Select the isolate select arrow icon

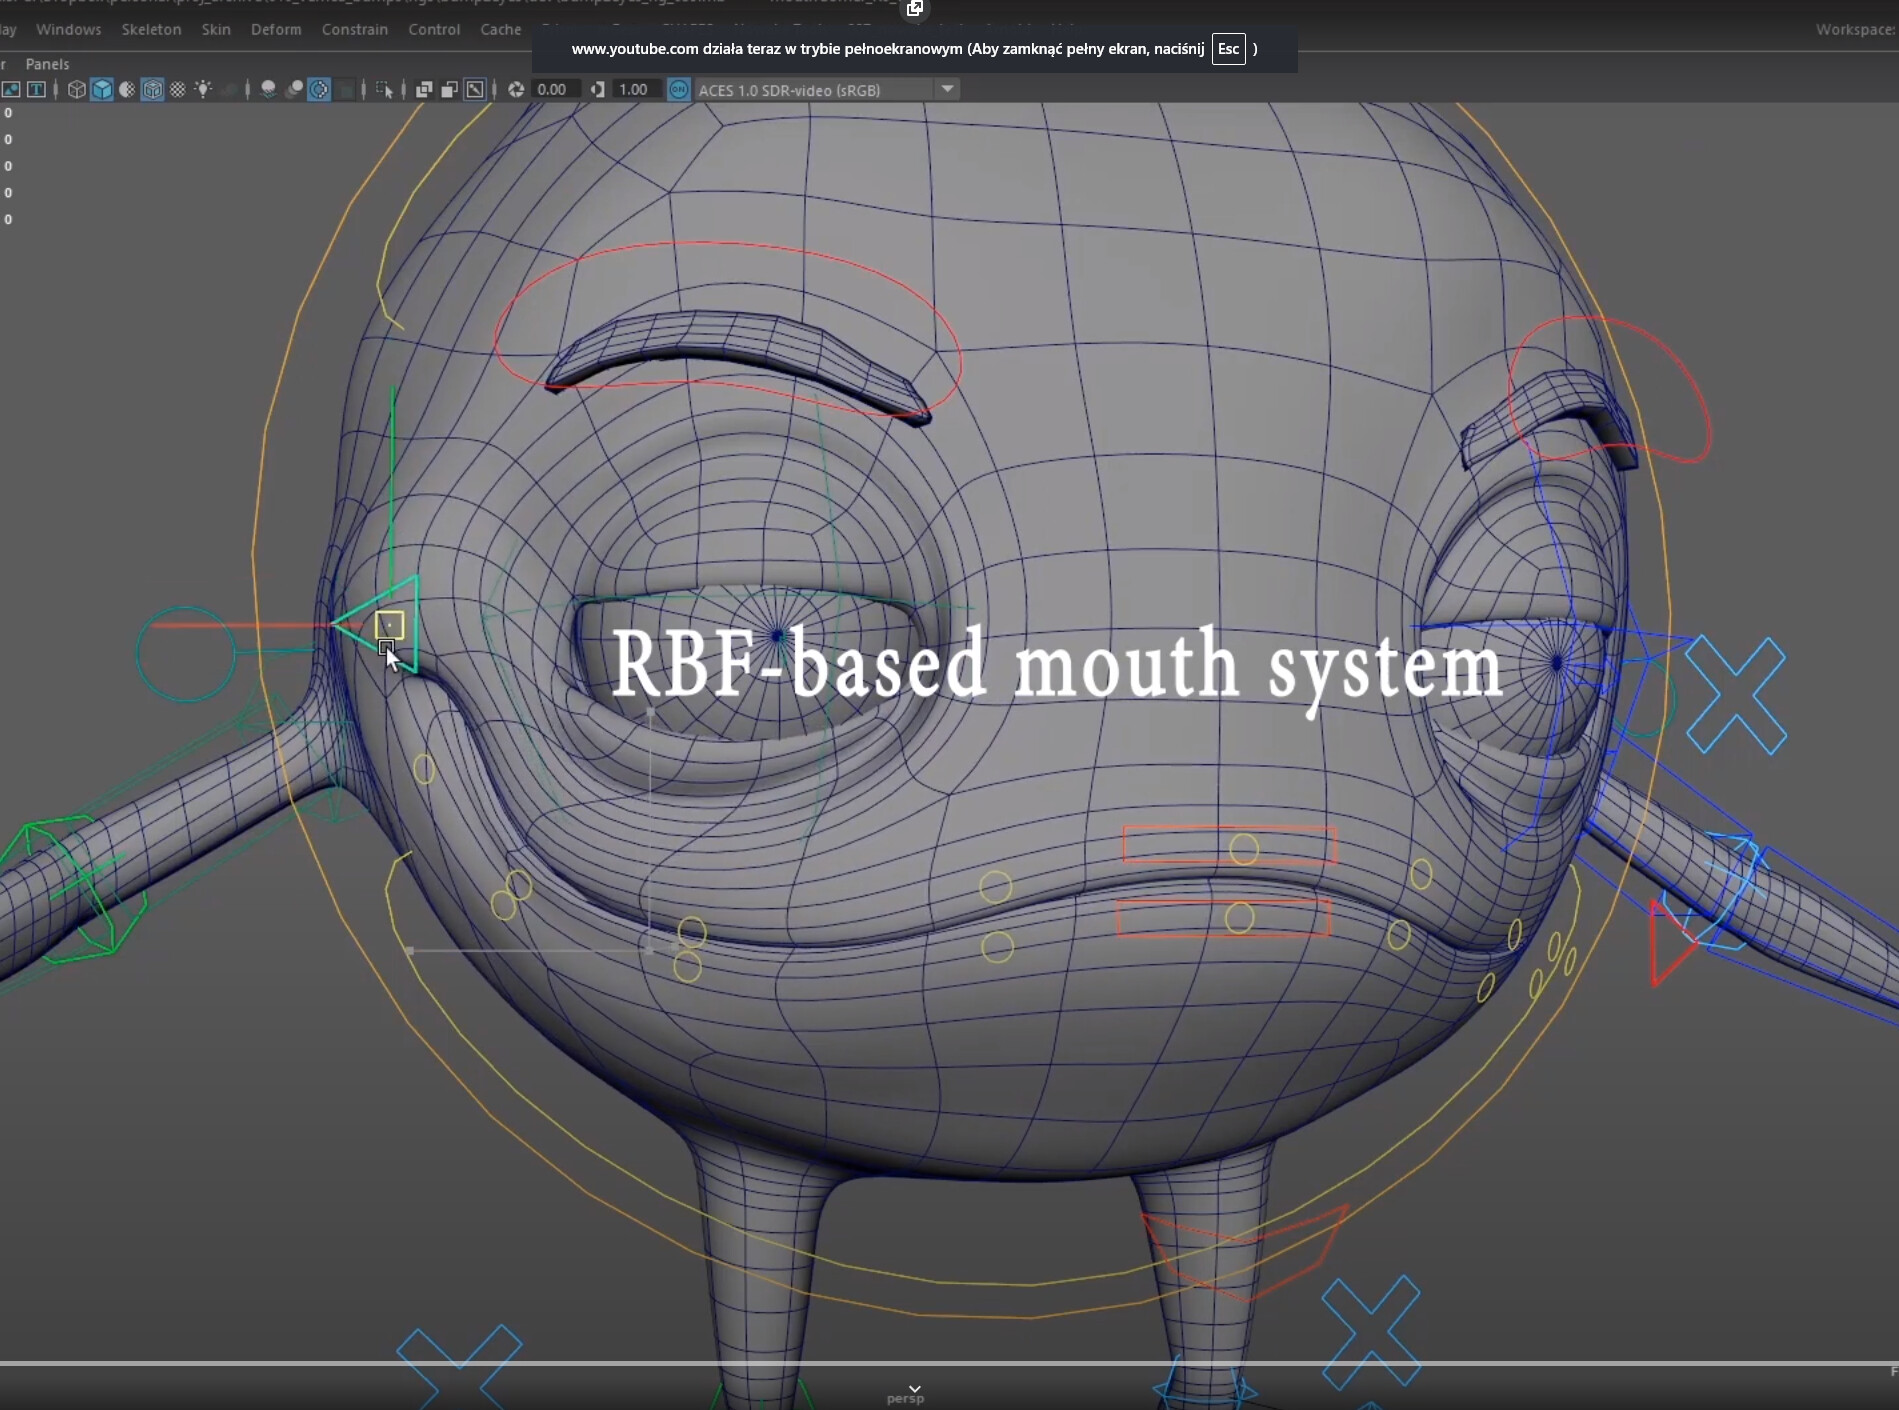[385, 89]
